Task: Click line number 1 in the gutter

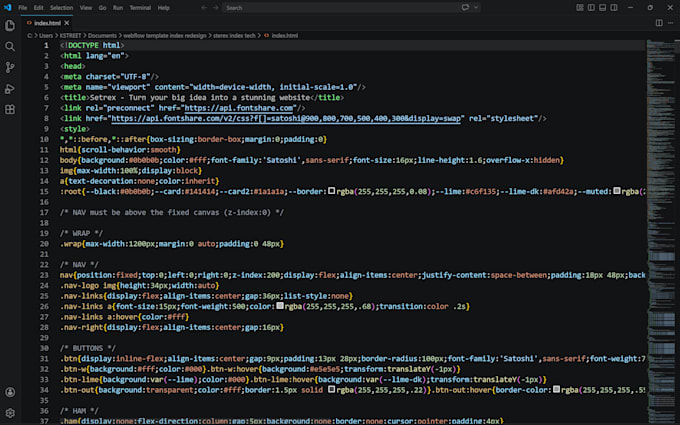Action: point(46,45)
